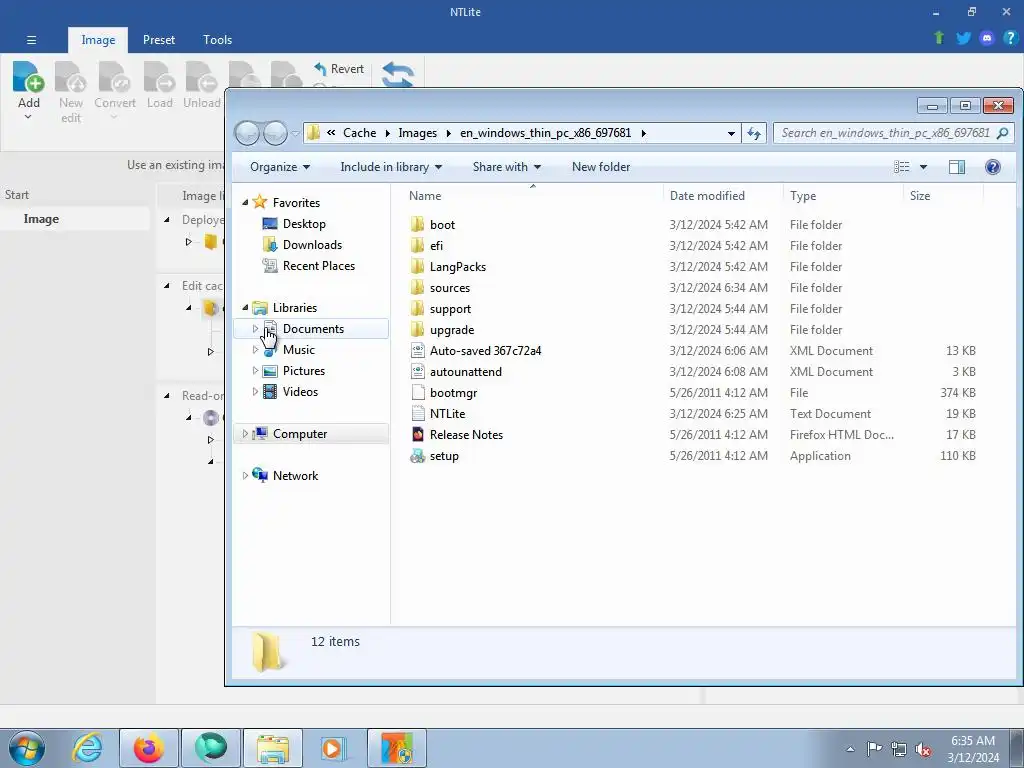Toggle the preview pane icon

[x=957, y=167]
